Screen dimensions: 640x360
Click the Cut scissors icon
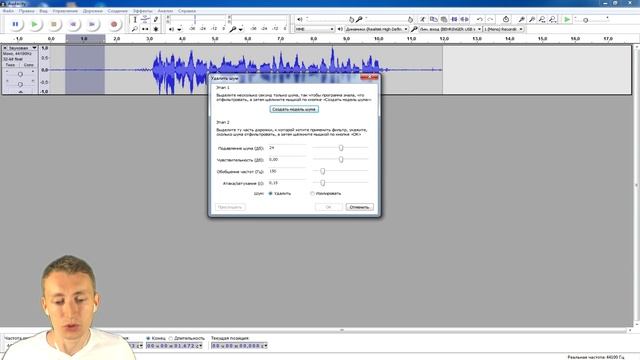point(423,19)
